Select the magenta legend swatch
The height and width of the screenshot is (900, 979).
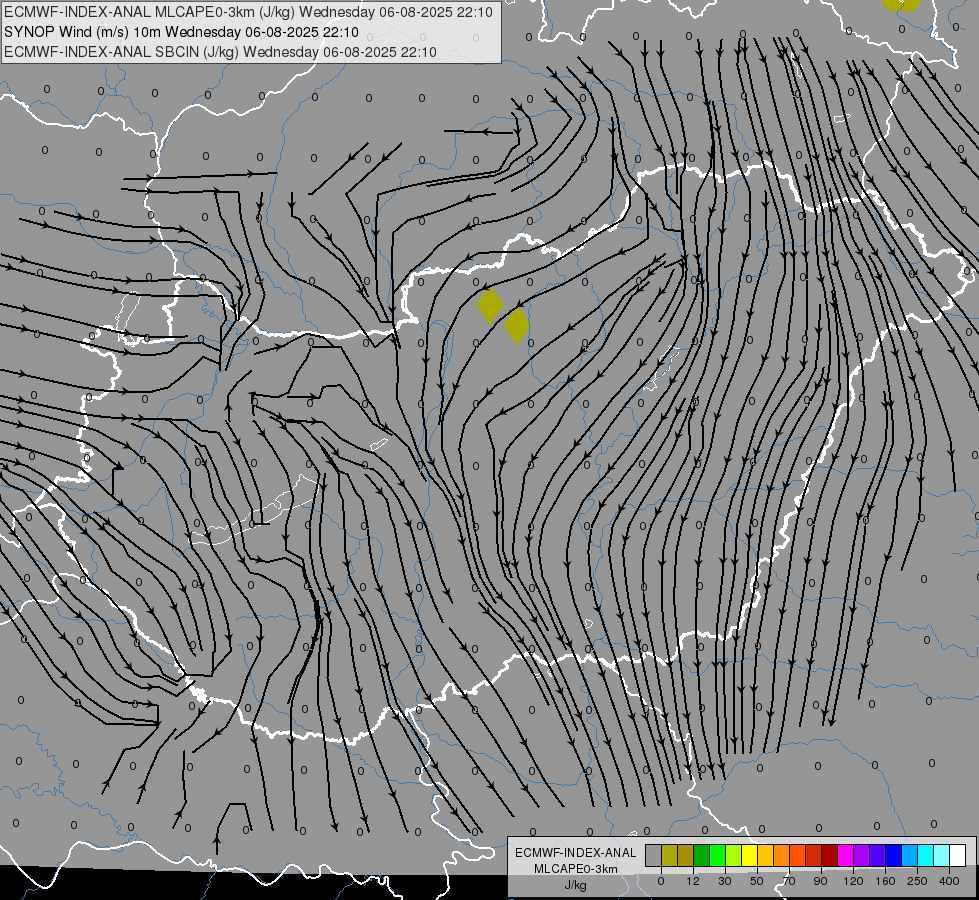point(846,855)
